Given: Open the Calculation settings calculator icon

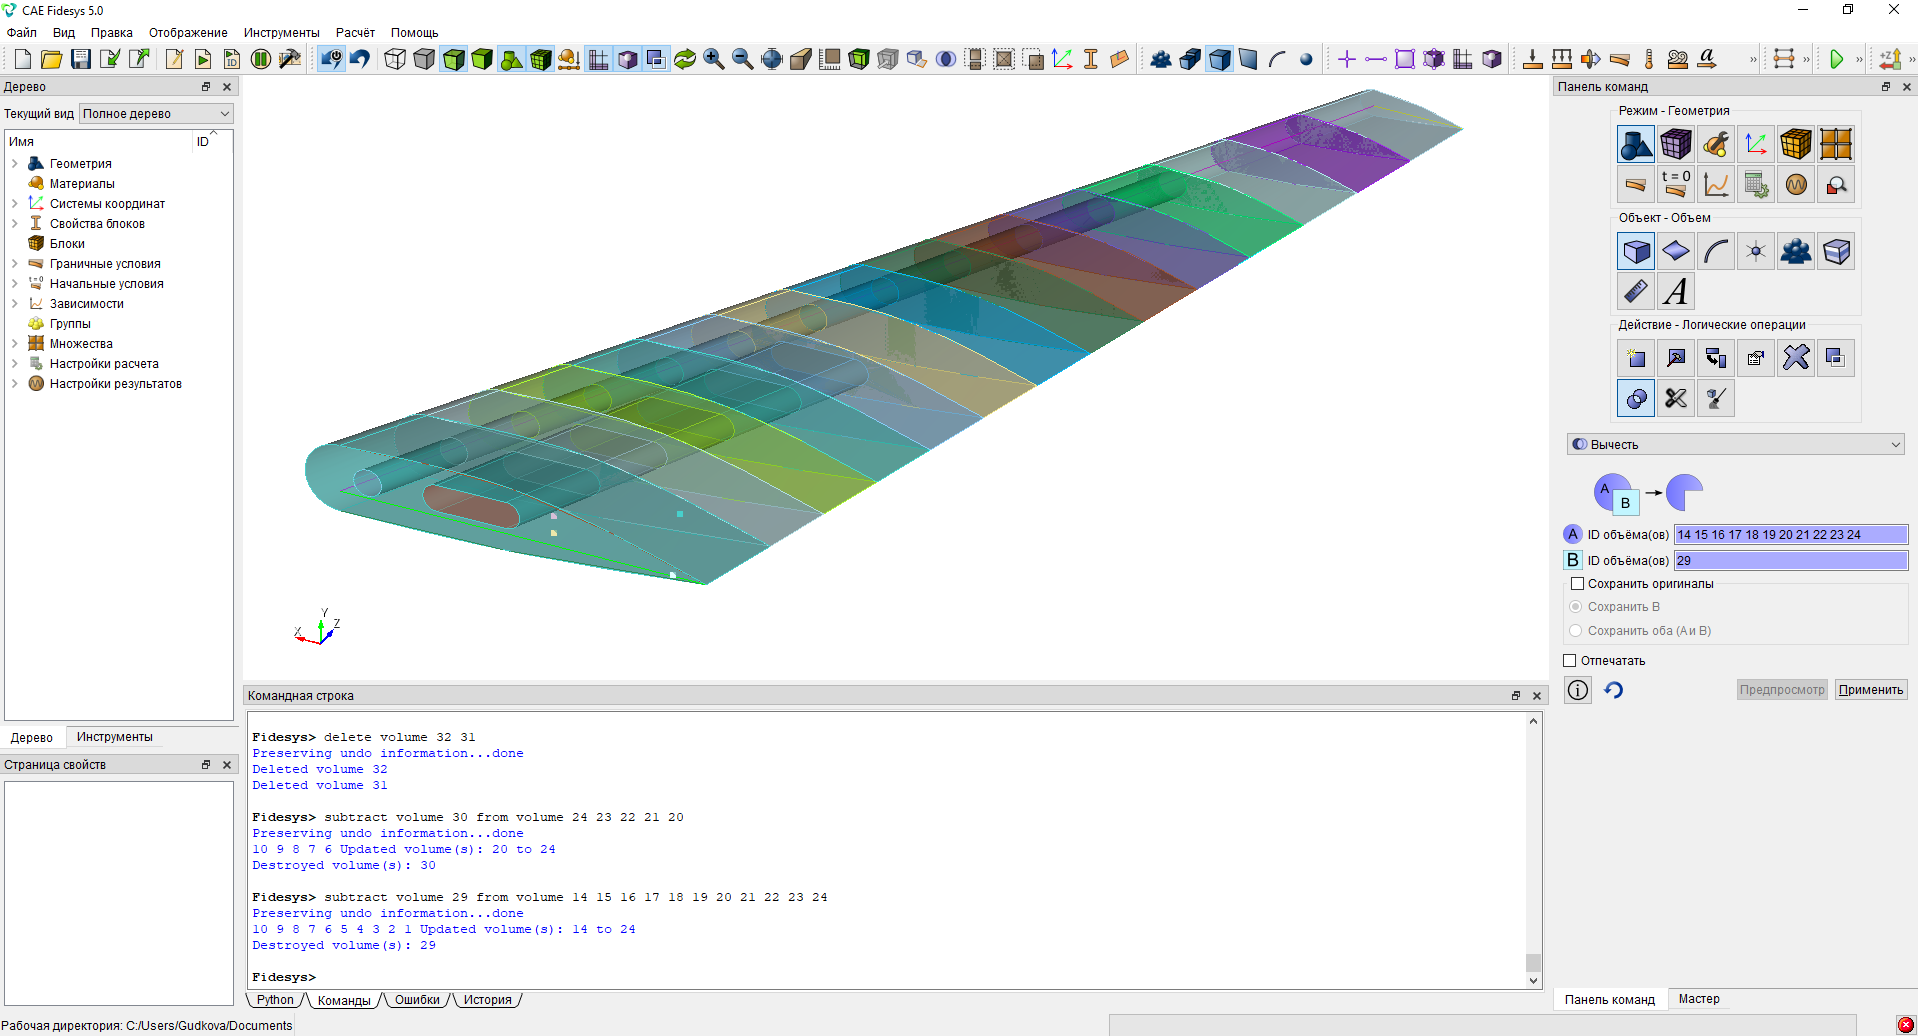Looking at the screenshot, I should [x=1756, y=184].
